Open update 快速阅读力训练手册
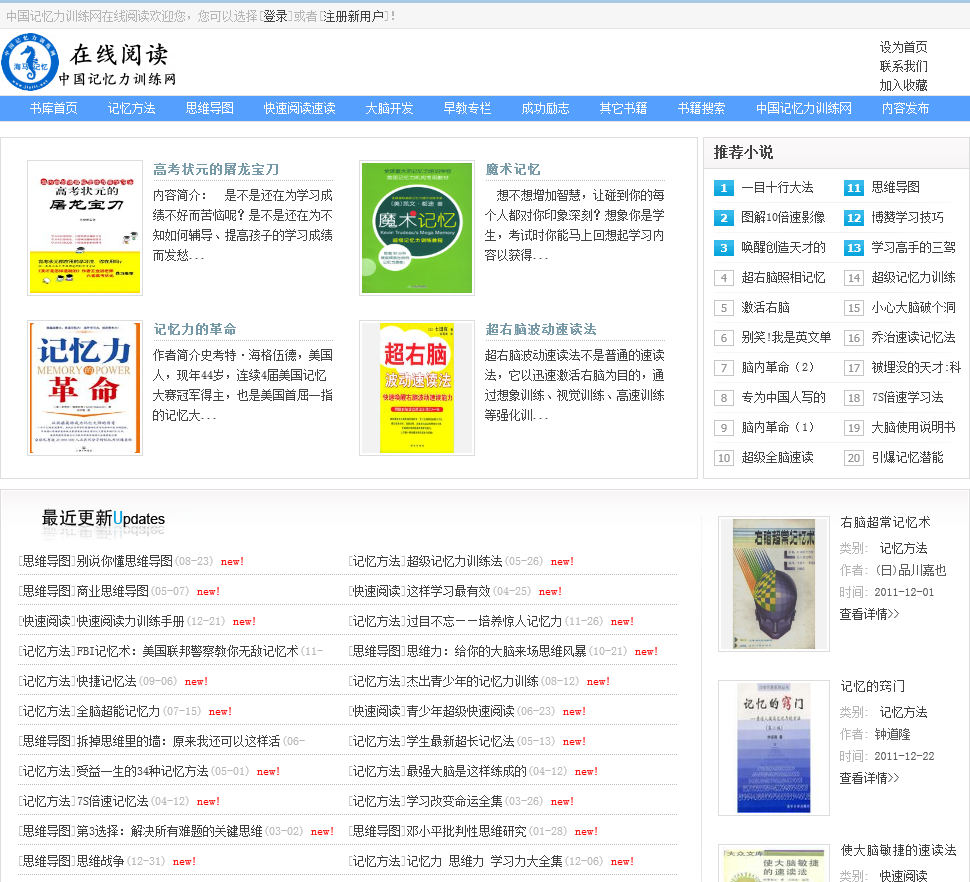The image size is (970, 882). pyautogui.click(x=131, y=621)
